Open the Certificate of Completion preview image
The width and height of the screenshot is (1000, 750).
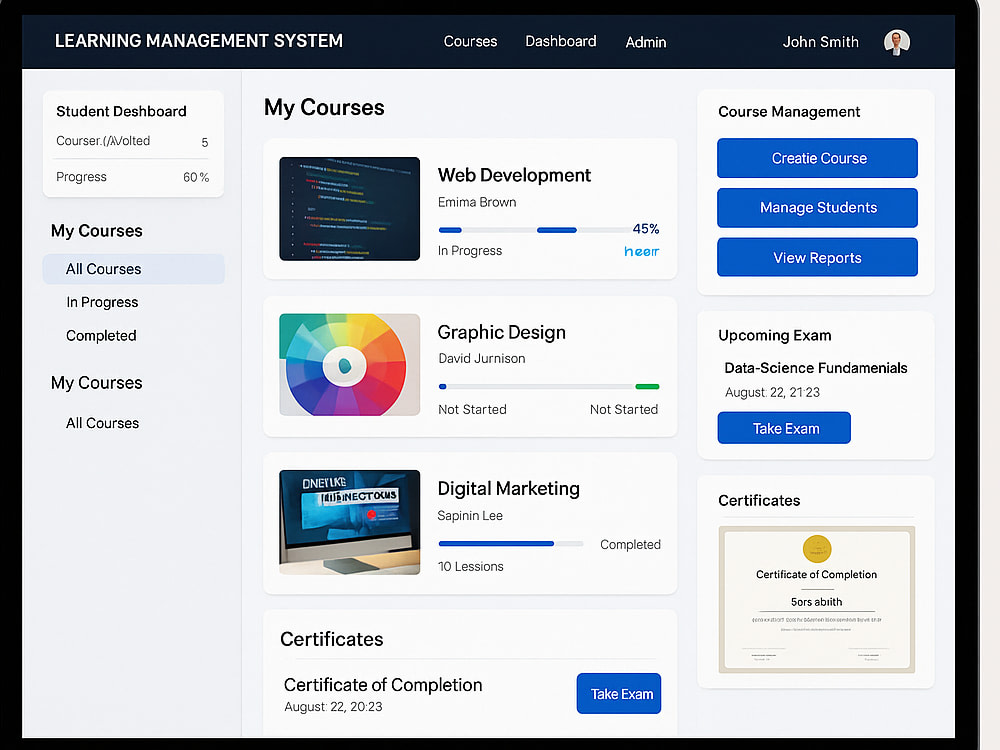[x=816, y=599]
